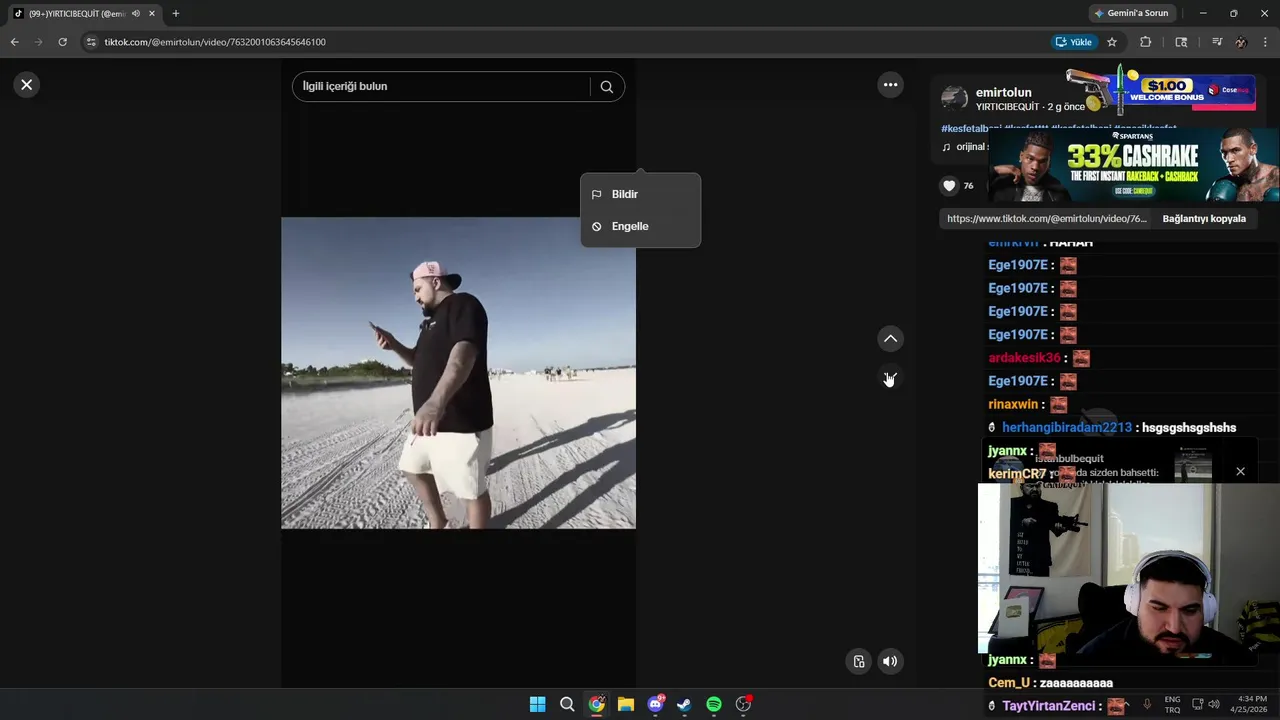Click the auto-scroll icon beside volume
This screenshot has height=720, width=1280.
click(859, 661)
